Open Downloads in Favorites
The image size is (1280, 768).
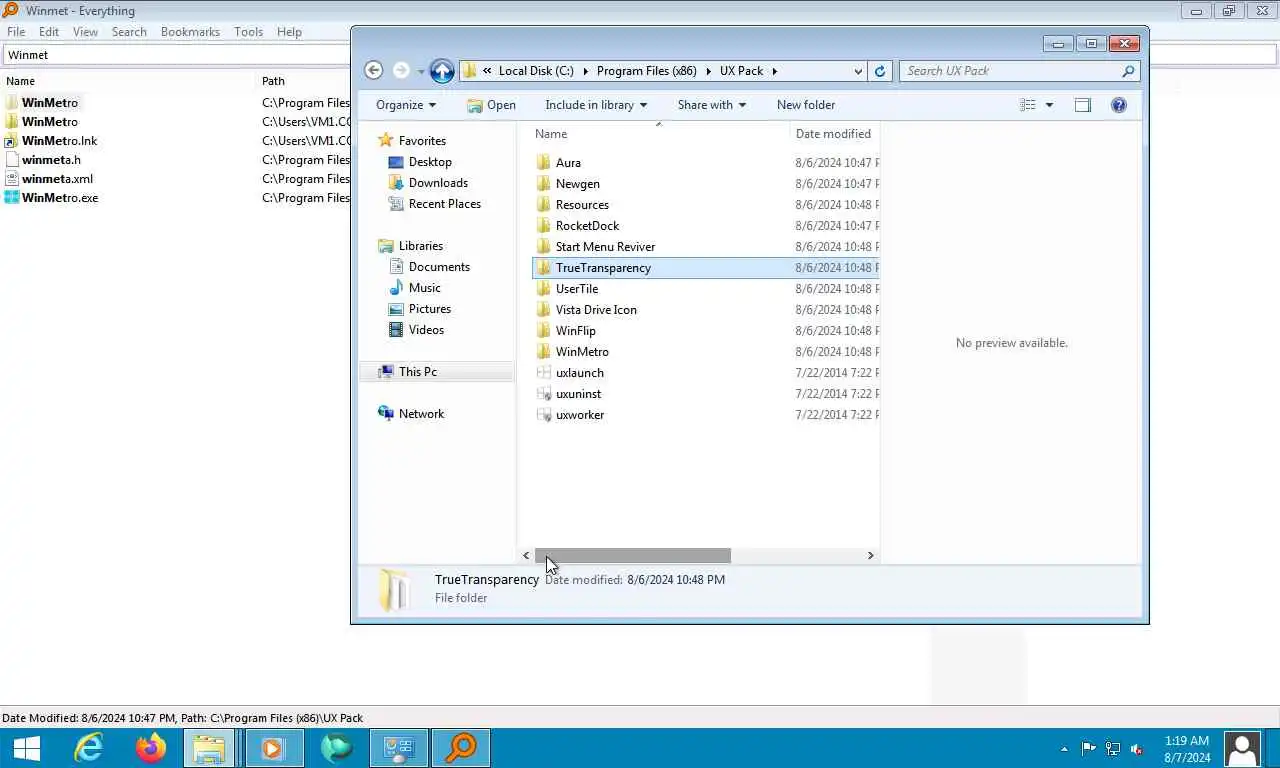point(438,183)
